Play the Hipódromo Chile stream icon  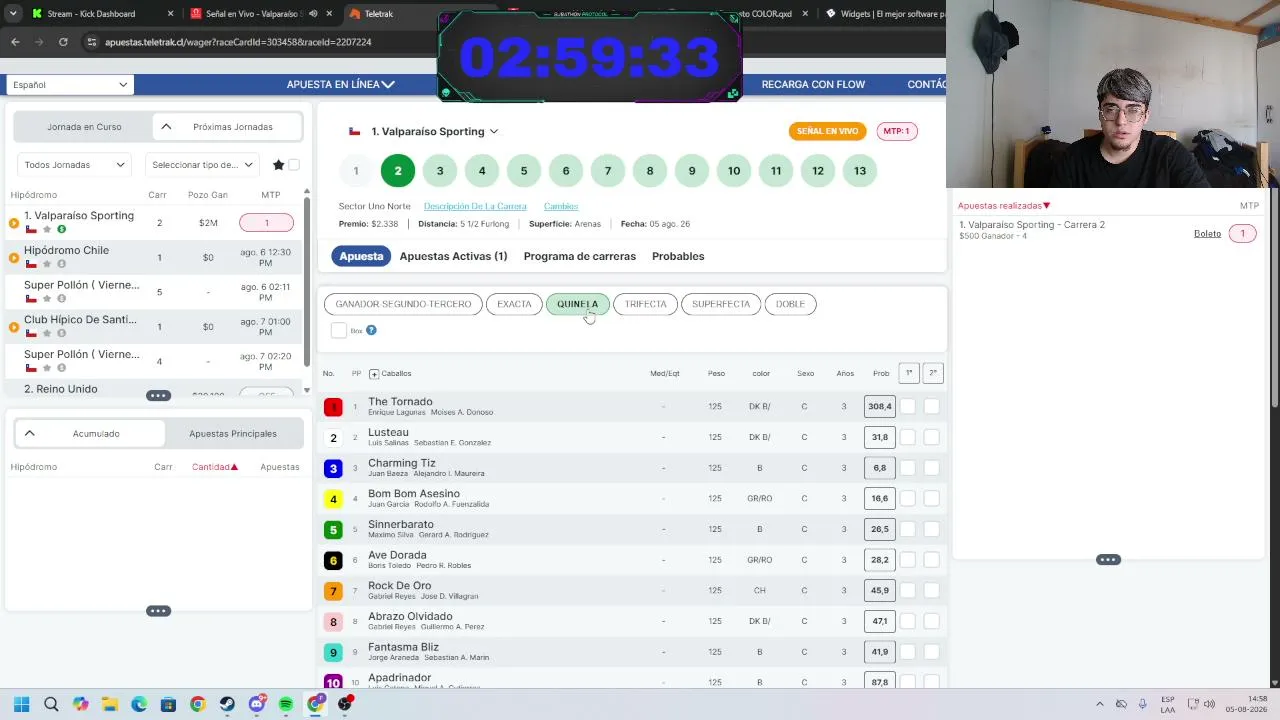pos(14,258)
